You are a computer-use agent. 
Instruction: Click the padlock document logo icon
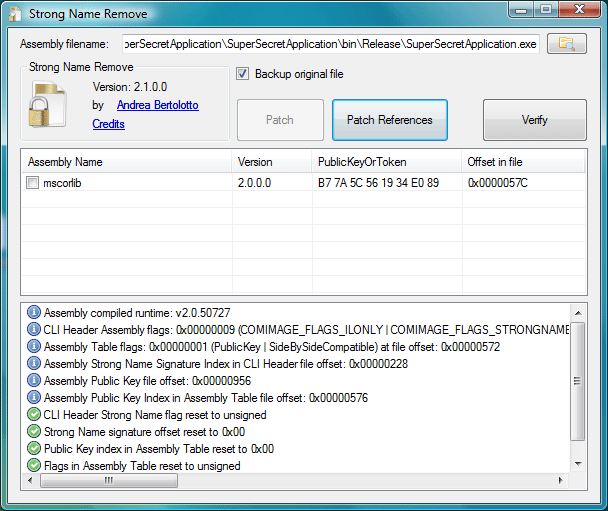[48, 104]
